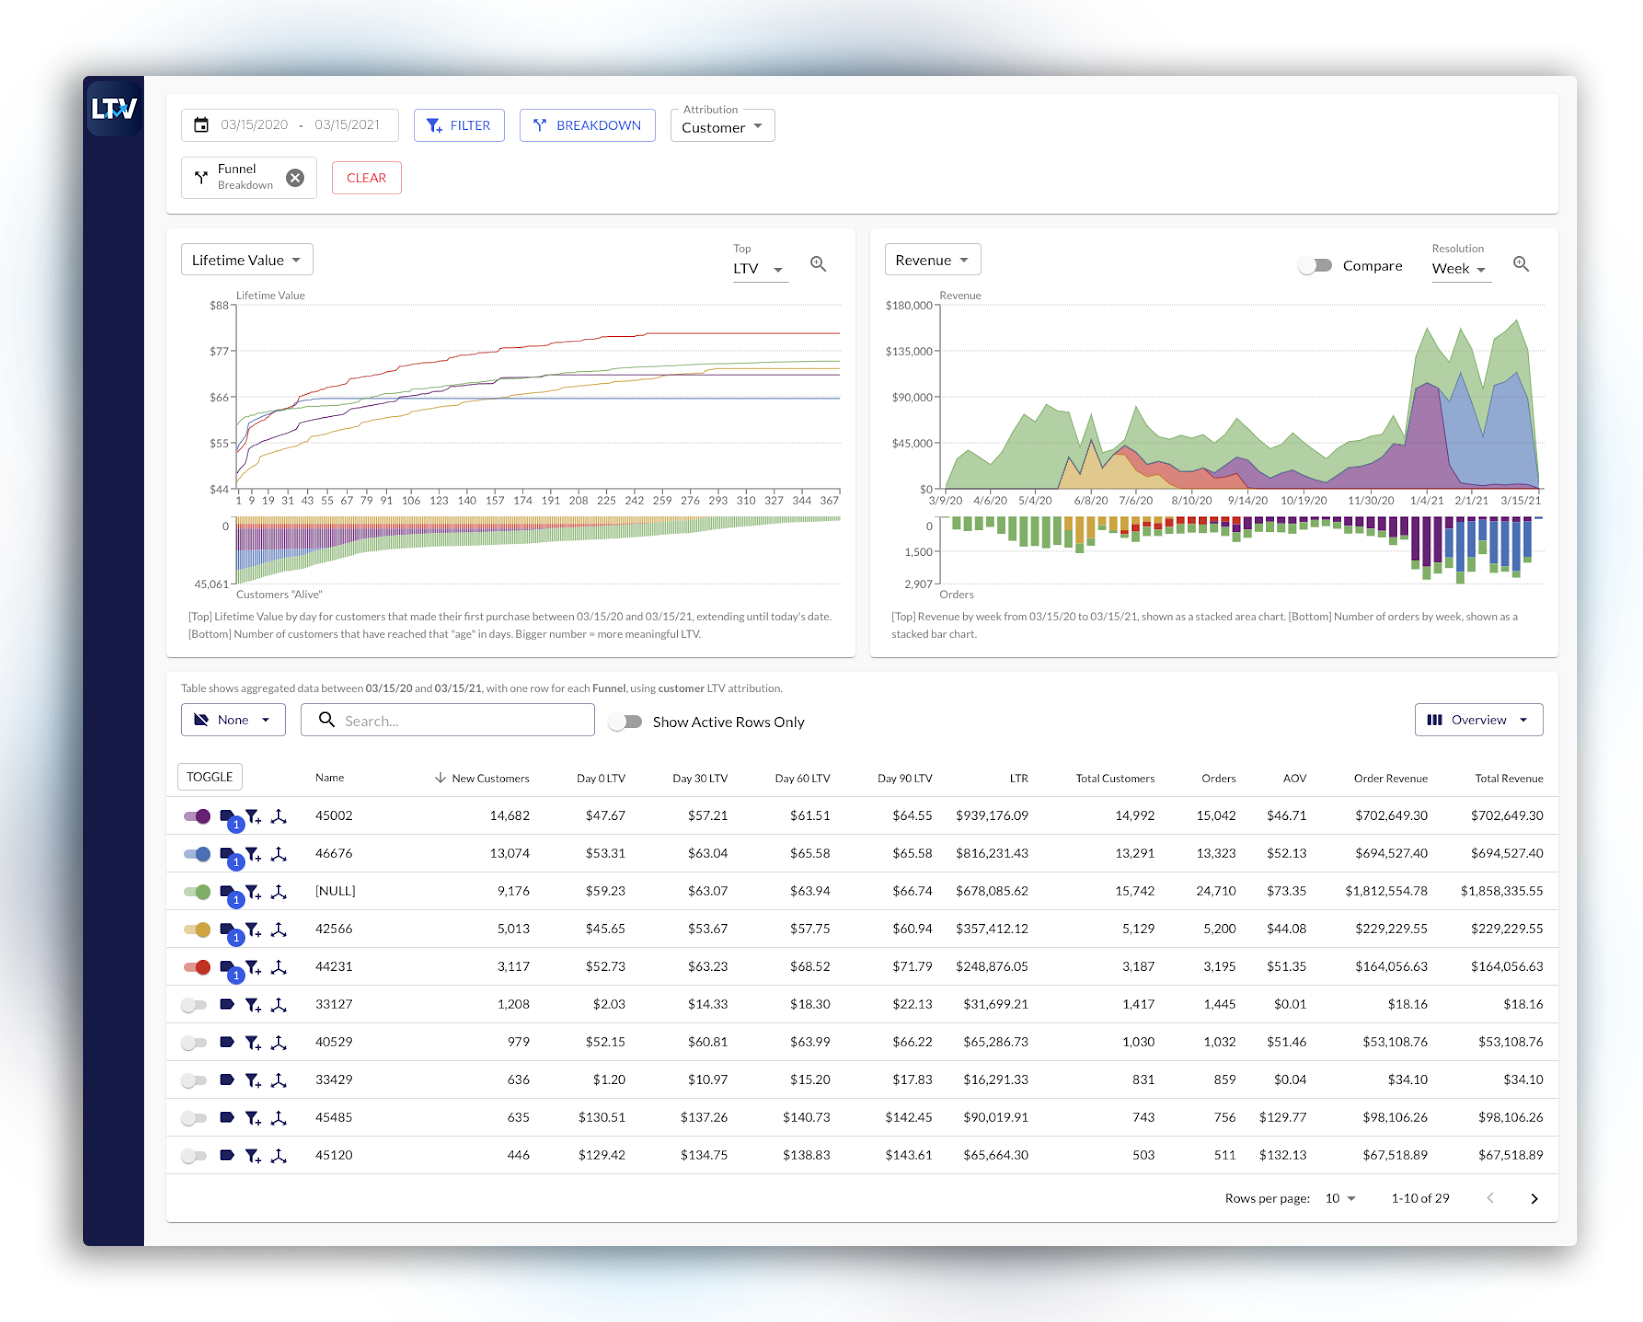Open the Attribution Customer dropdown
1643x1322 pixels.
(722, 127)
